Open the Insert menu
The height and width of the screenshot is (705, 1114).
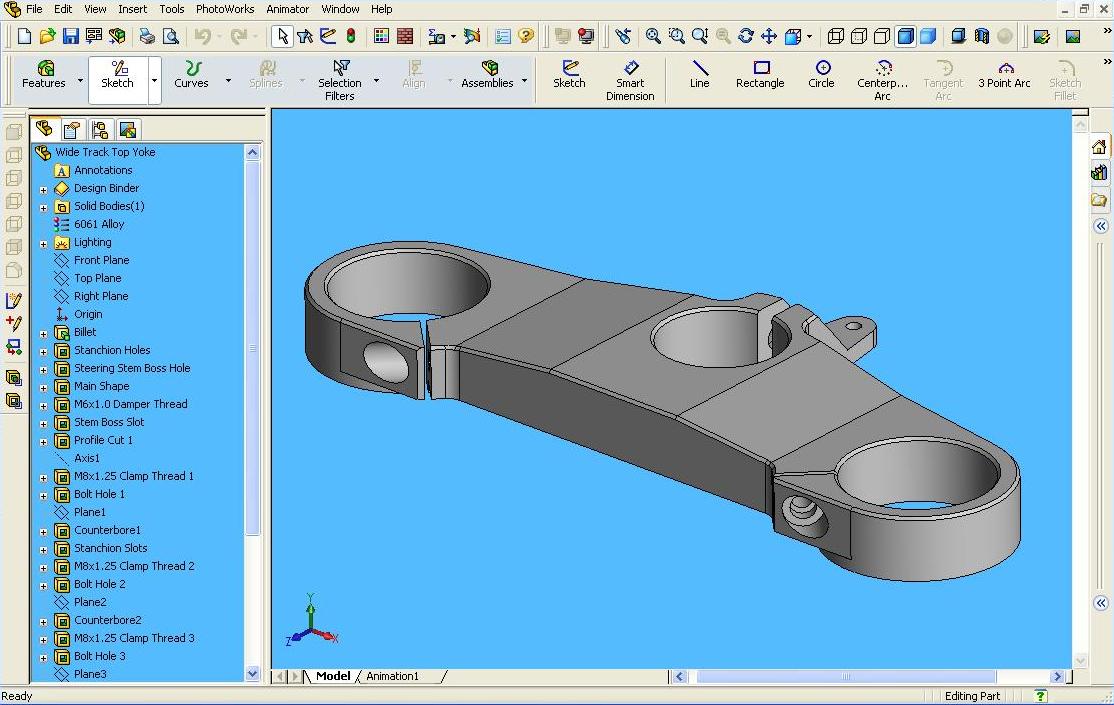(x=132, y=9)
